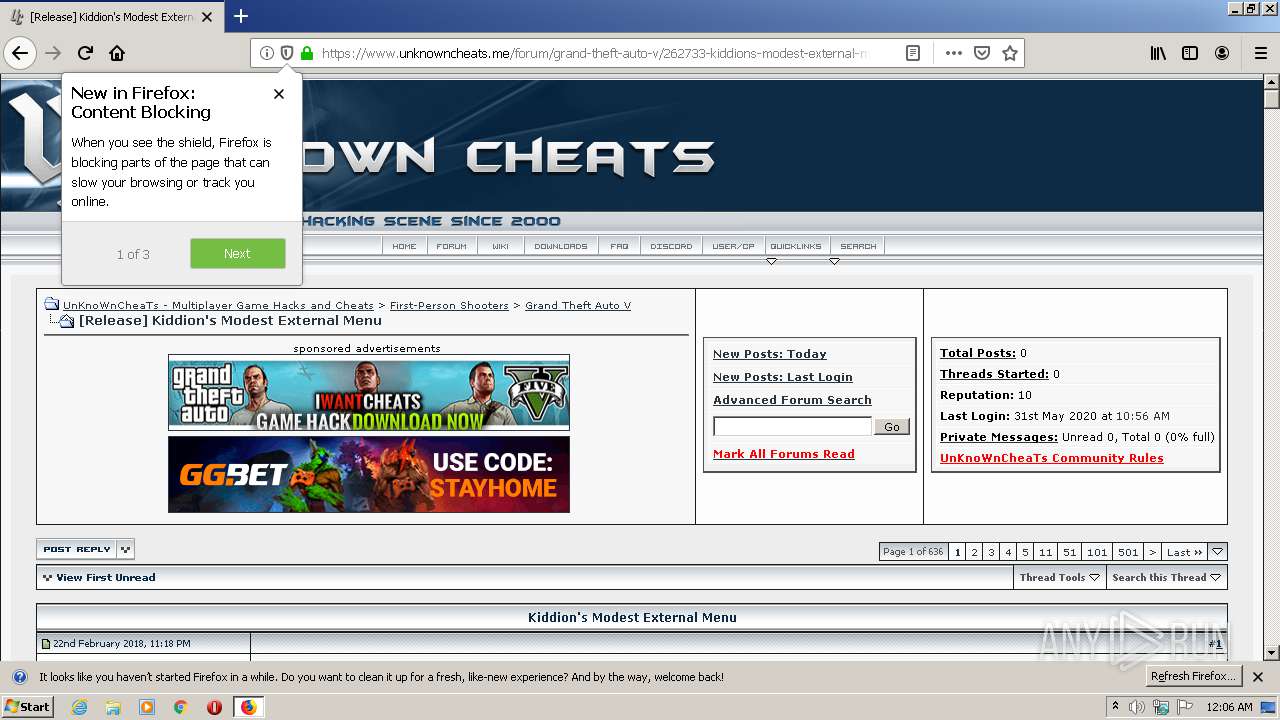Launch Chrome from the taskbar
Viewport: 1280px width, 720px height.
[x=180, y=707]
